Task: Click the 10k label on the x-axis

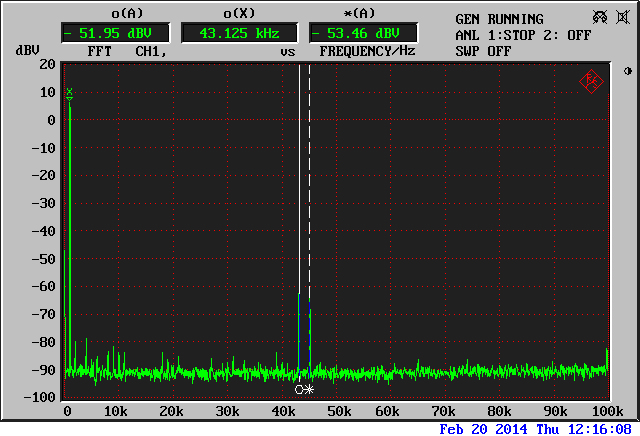Action: (116, 411)
